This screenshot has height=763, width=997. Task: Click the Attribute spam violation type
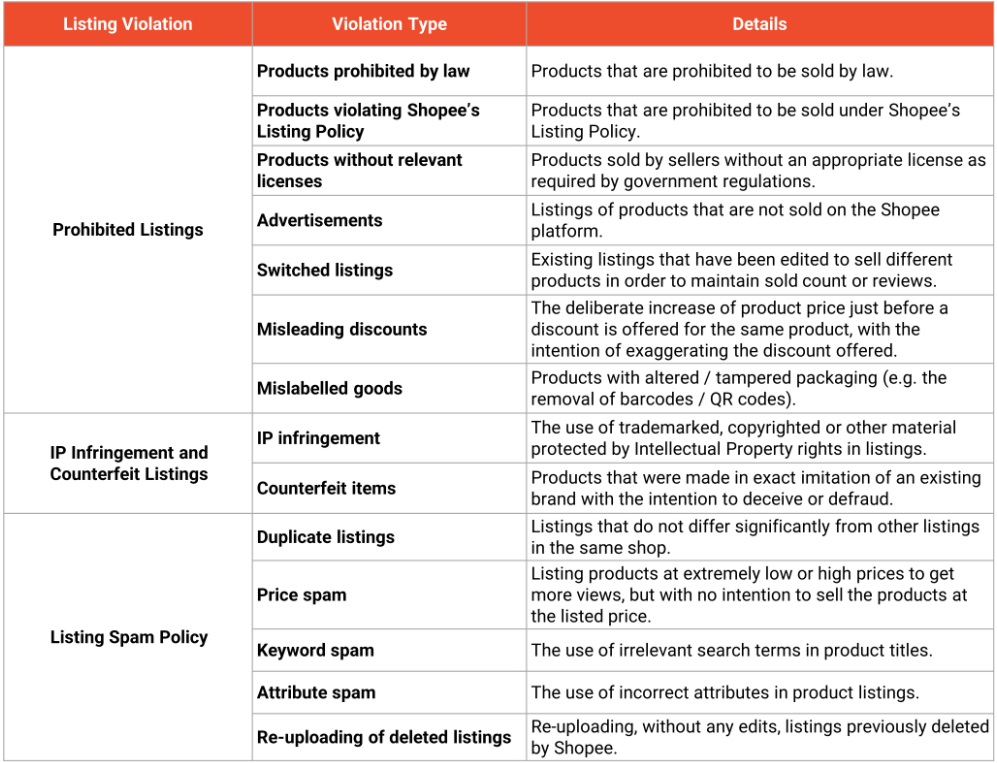point(316,692)
